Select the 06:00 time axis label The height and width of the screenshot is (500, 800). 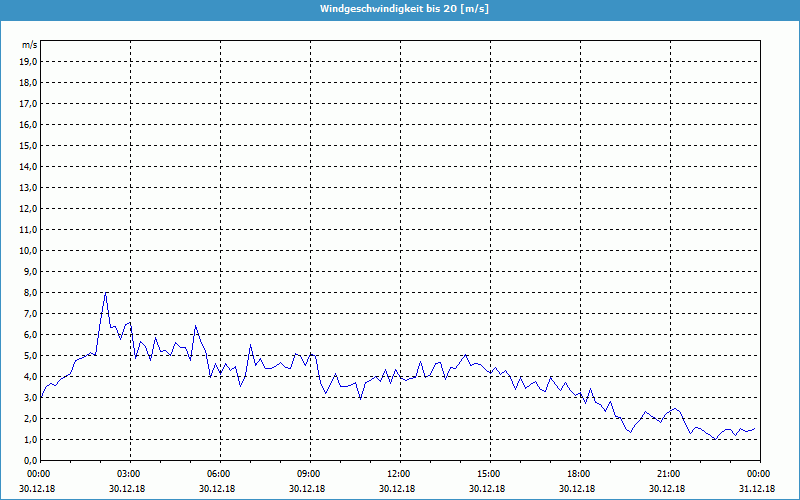tap(219, 473)
